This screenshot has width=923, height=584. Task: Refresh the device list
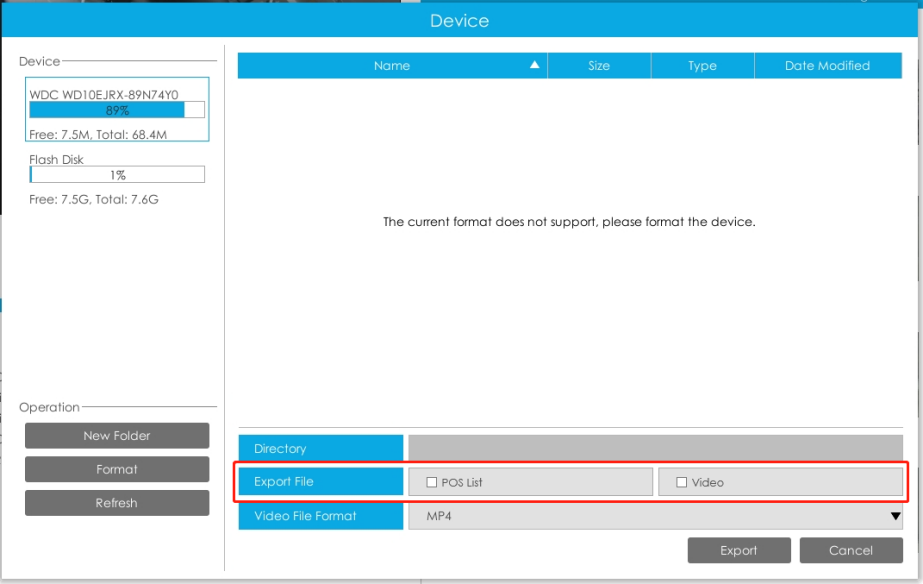tap(117, 503)
